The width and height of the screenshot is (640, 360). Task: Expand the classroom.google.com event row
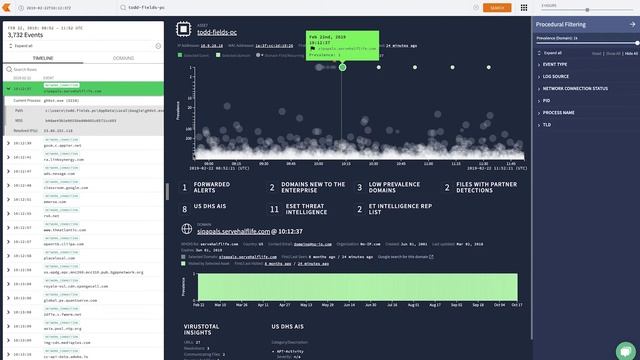[x=8, y=185]
